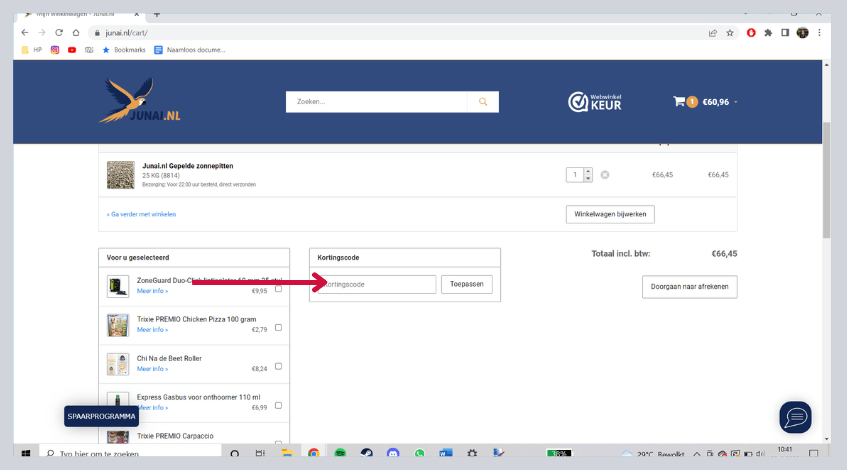Increase quantity with the stepper arrow

(x=588, y=171)
